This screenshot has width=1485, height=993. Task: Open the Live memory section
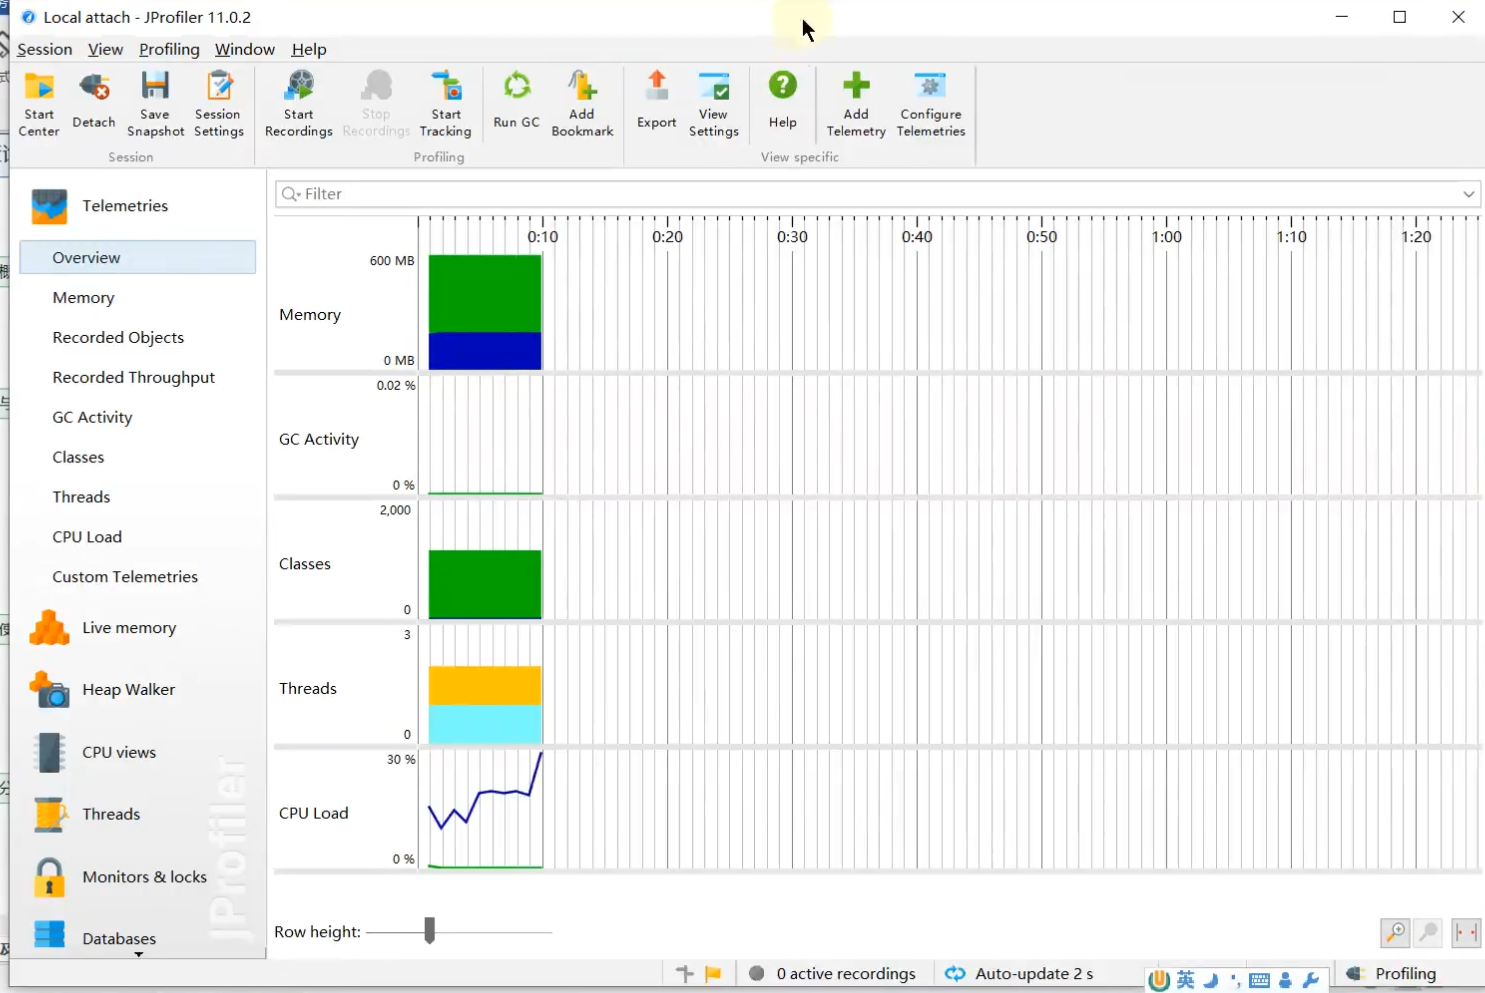(x=129, y=628)
